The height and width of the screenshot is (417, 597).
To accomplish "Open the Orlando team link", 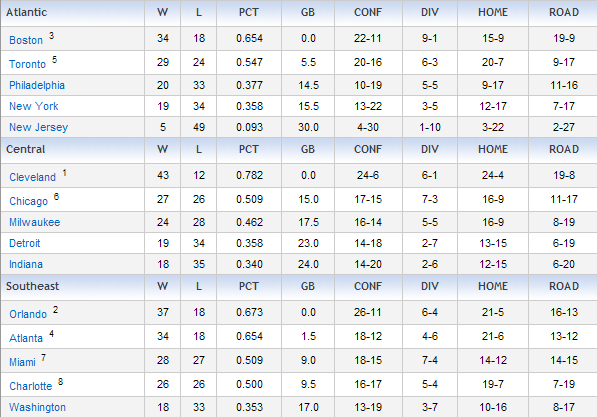I will coord(28,314).
